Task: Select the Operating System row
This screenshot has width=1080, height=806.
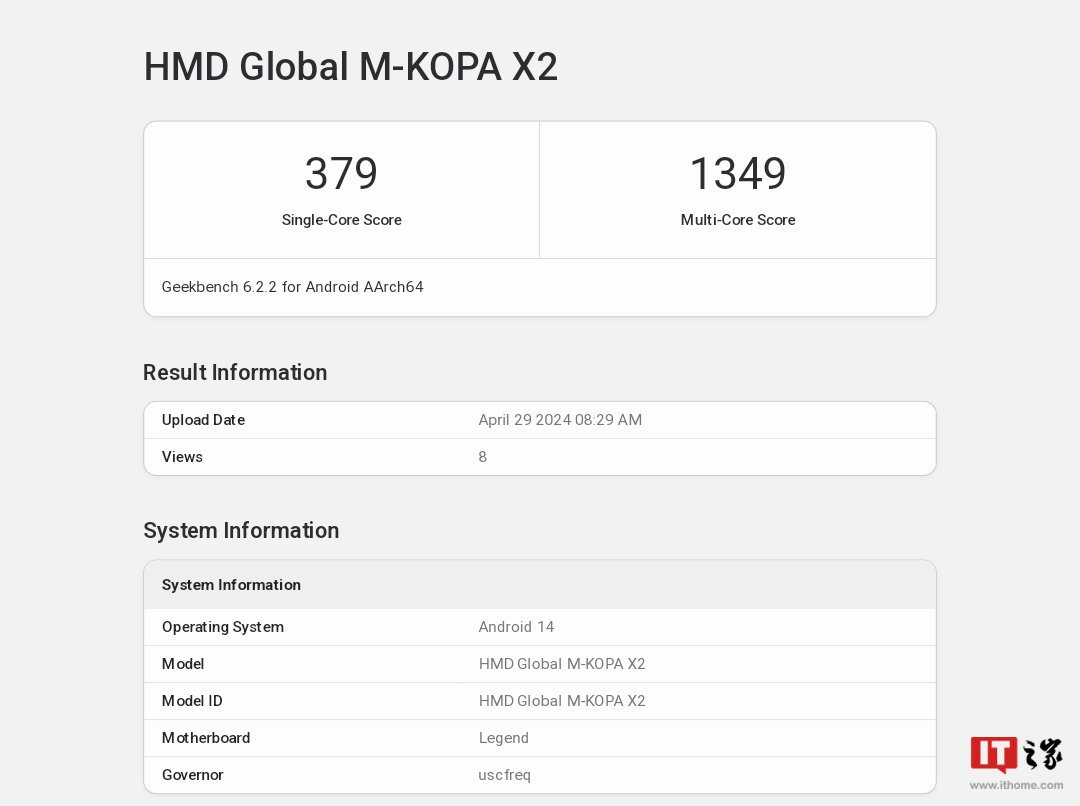Action: pyautogui.click(x=540, y=627)
